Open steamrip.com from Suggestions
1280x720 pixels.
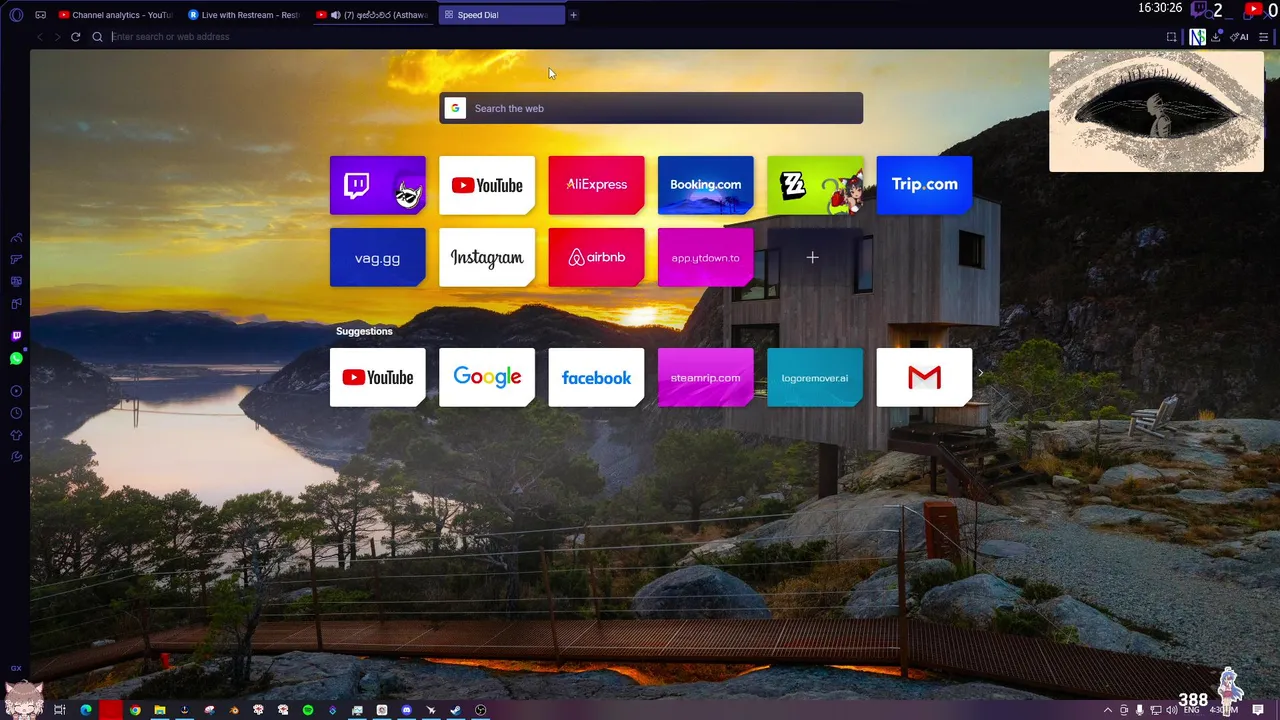click(705, 377)
